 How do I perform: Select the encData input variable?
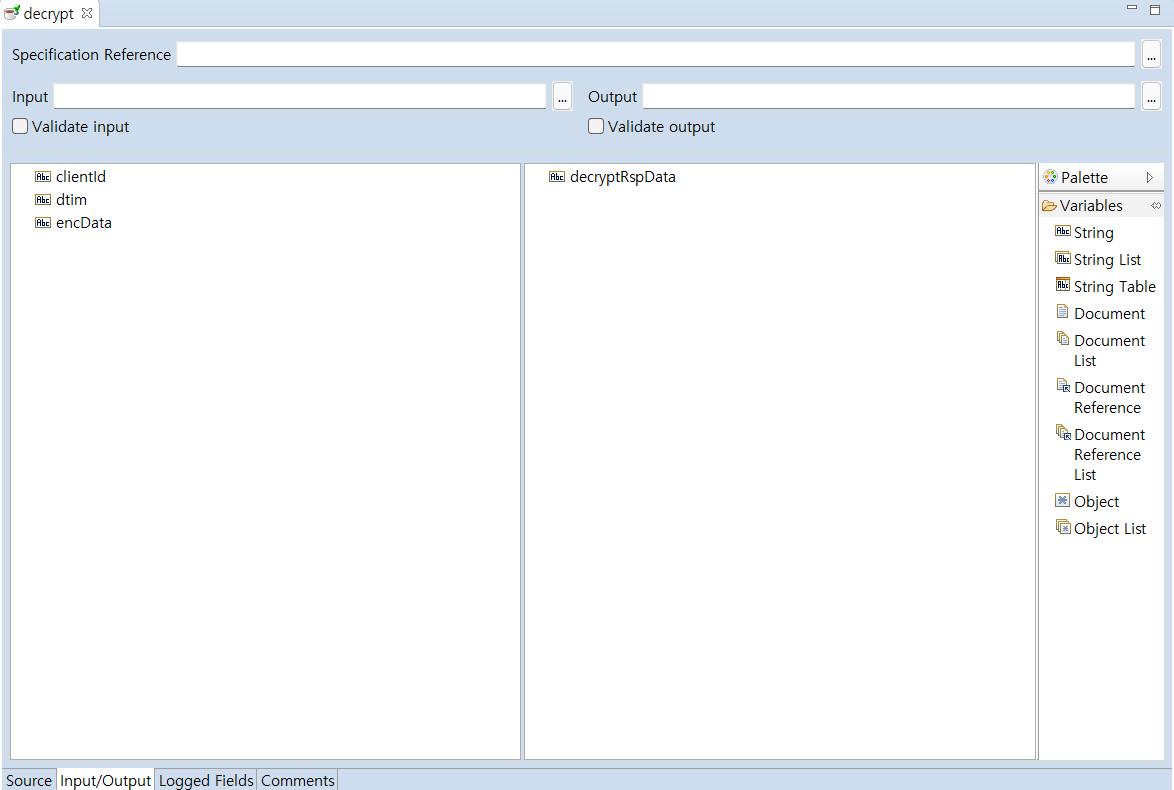click(83, 223)
